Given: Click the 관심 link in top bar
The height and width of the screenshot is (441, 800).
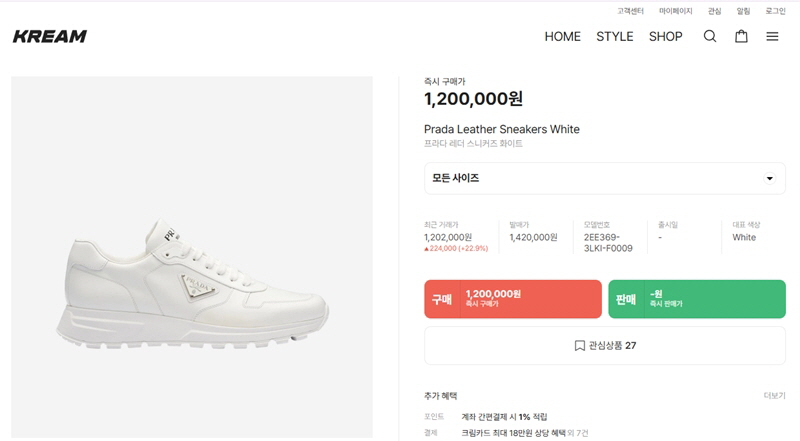Looking at the screenshot, I should 714,11.
